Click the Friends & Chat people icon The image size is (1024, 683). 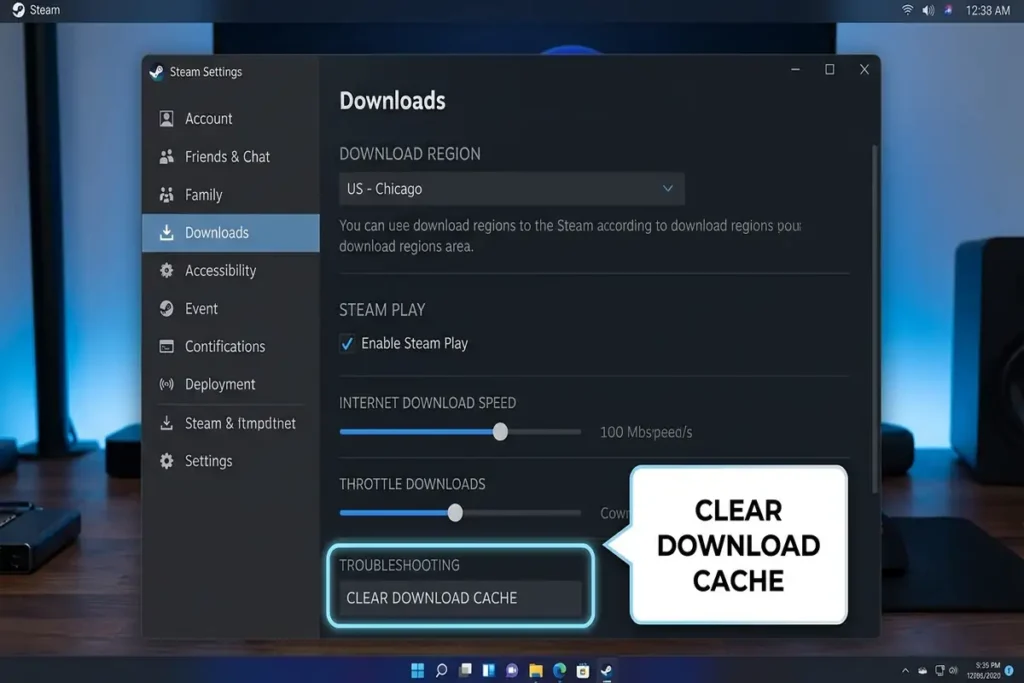pos(167,156)
